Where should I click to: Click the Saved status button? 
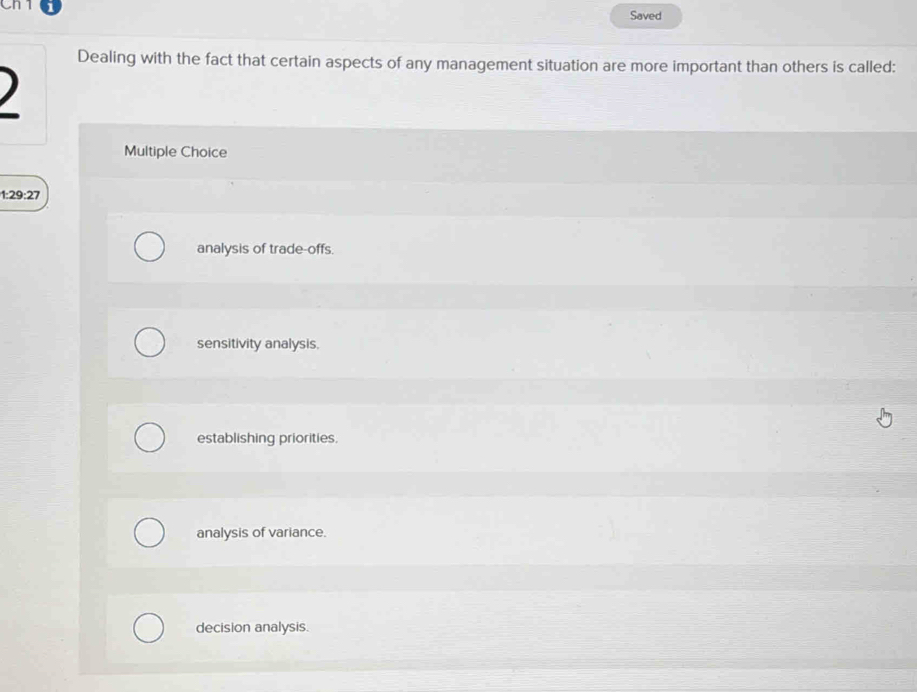click(x=646, y=16)
